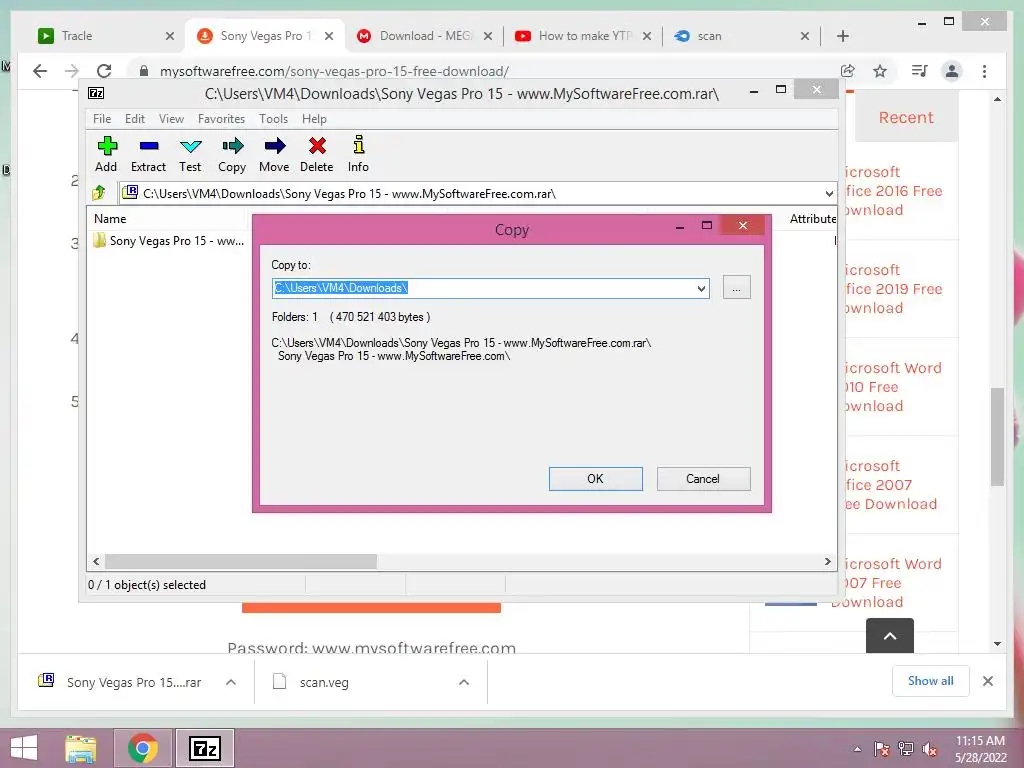Image resolution: width=1024 pixels, height=768 pixels.
Task: Click the horizontal scrollbar right arrow
Action: [x=827, y=561]
